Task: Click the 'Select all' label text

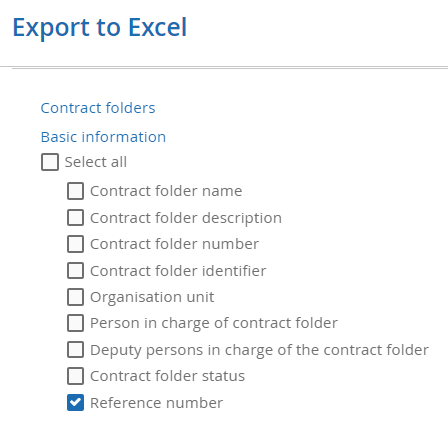Action: (96, 162)
